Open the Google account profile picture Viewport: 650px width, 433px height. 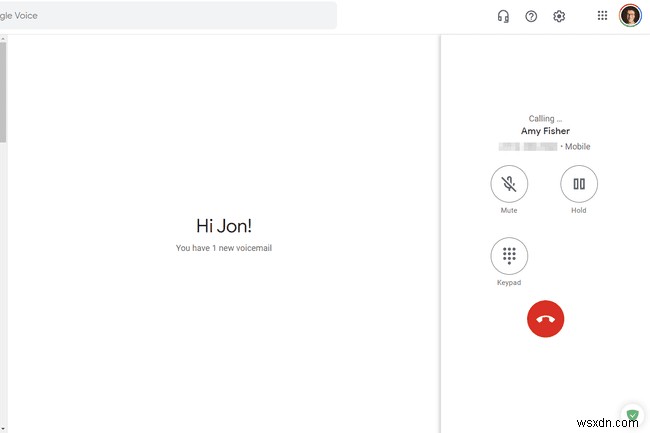click(630, 16)
